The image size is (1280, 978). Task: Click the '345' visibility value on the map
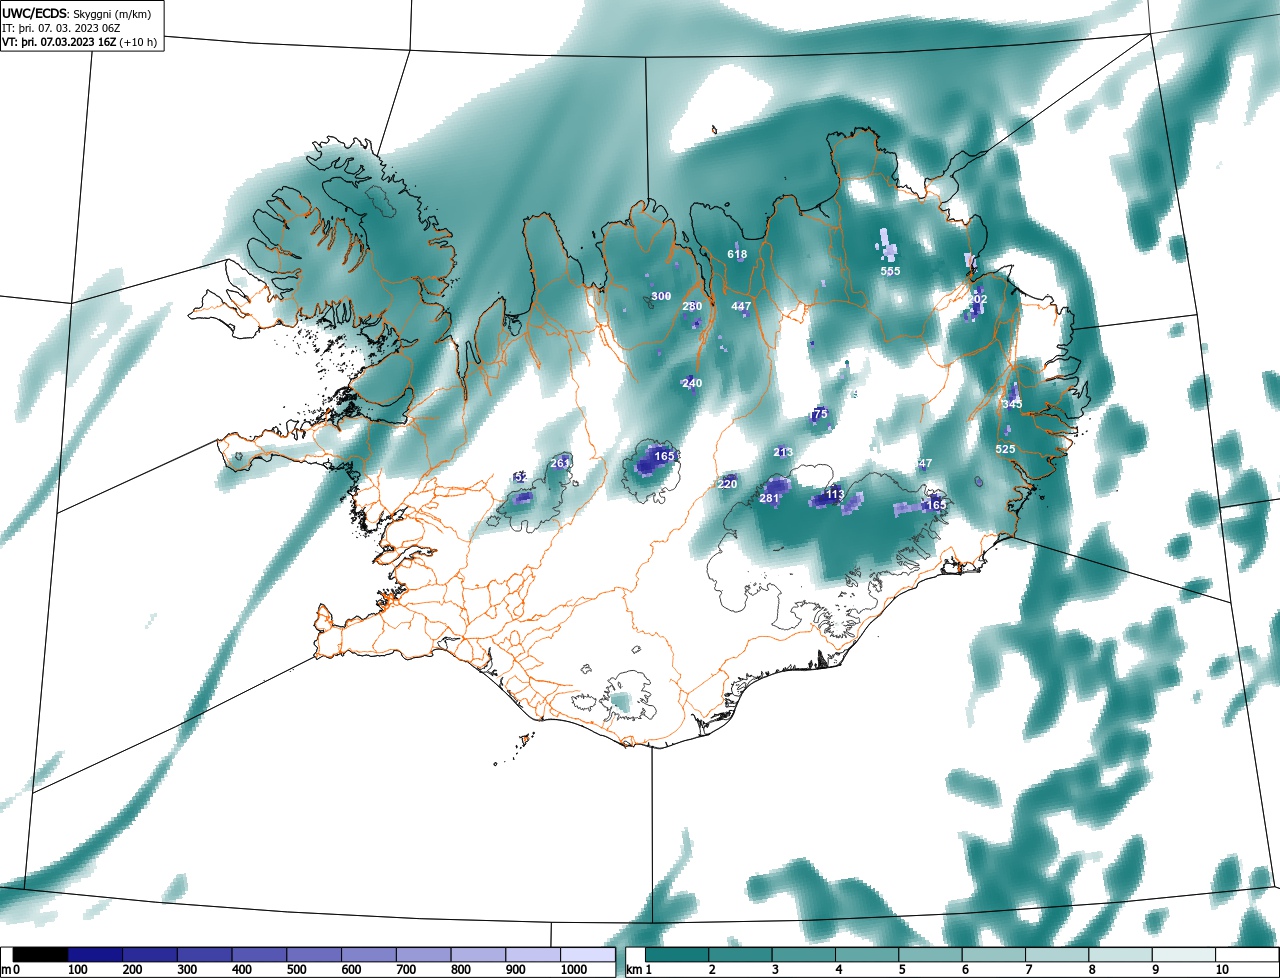1012,404
